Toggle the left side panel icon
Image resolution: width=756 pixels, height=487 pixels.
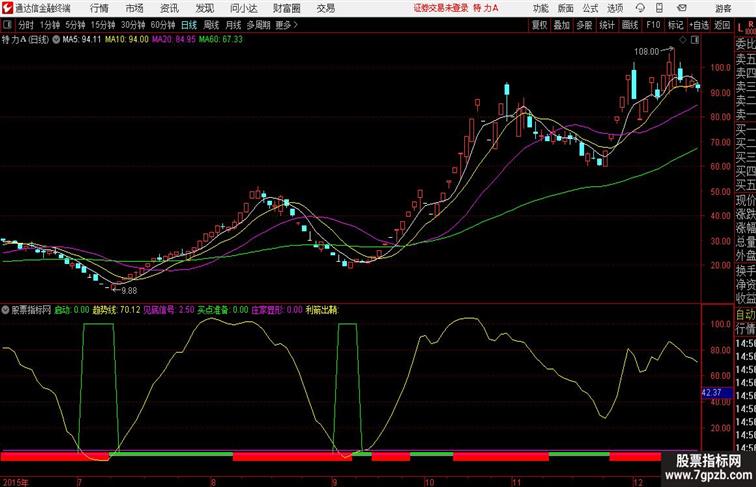click(7, 25)
